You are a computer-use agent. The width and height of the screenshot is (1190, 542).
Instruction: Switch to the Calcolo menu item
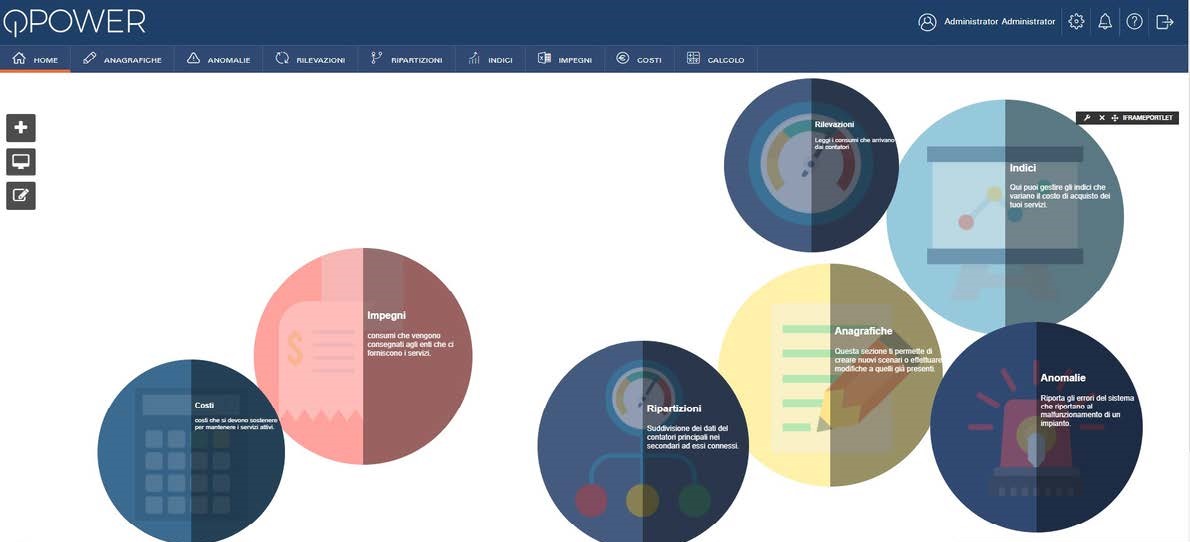coord(715,59)
